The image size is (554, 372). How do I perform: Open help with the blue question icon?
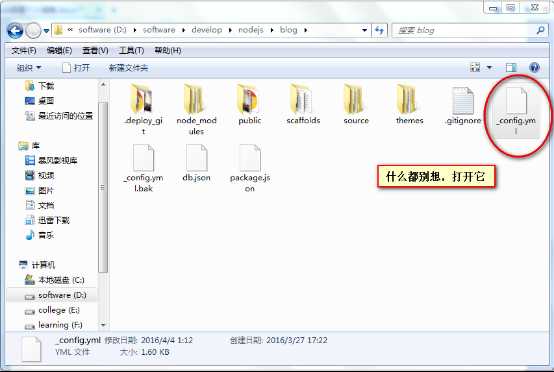click(534, 67)
